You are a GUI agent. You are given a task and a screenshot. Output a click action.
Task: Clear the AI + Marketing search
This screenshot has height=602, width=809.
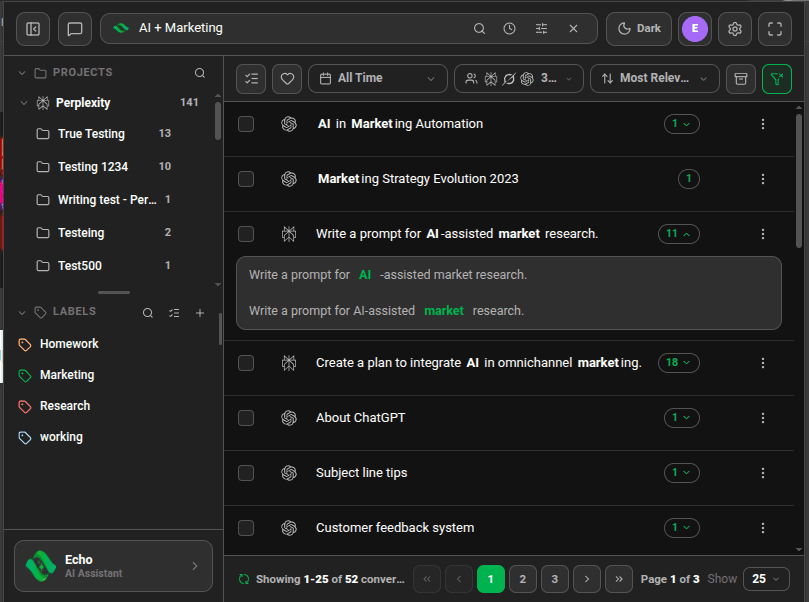click(573, 29)
